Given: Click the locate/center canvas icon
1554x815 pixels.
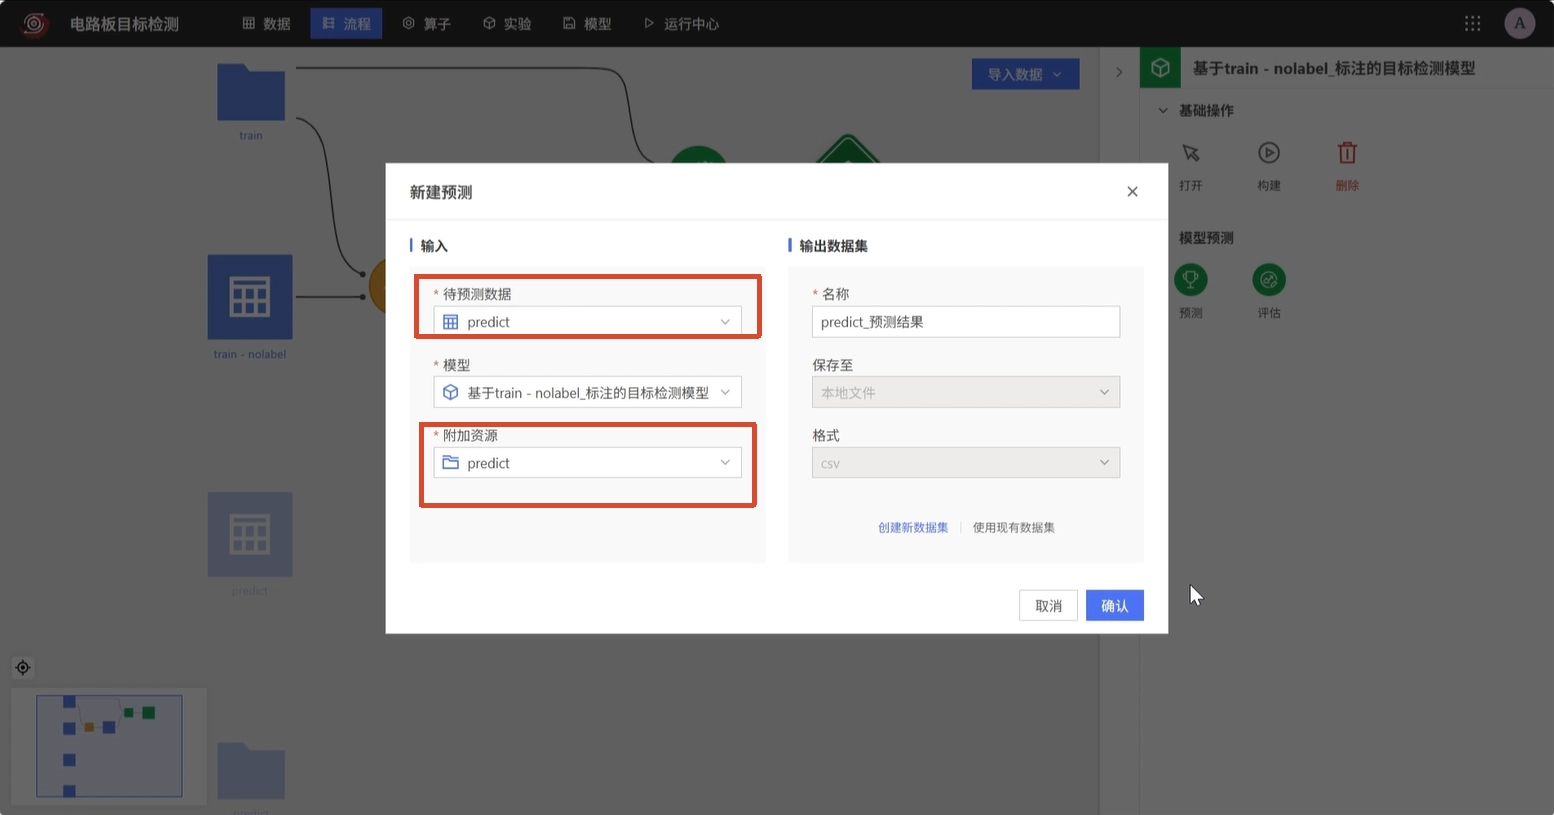Looking at the screenshot, I should tap(23, 667).
